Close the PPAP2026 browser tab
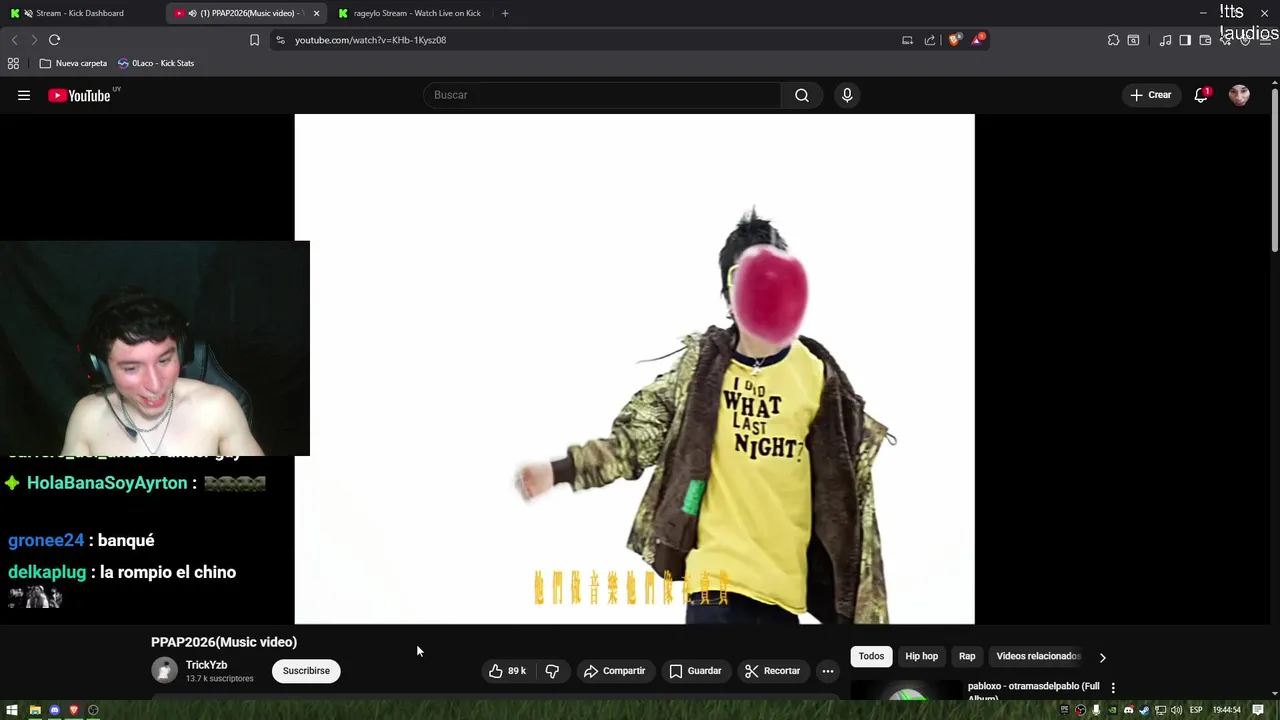Screen dimensions: 1280x720 click(x=316, y=13)
